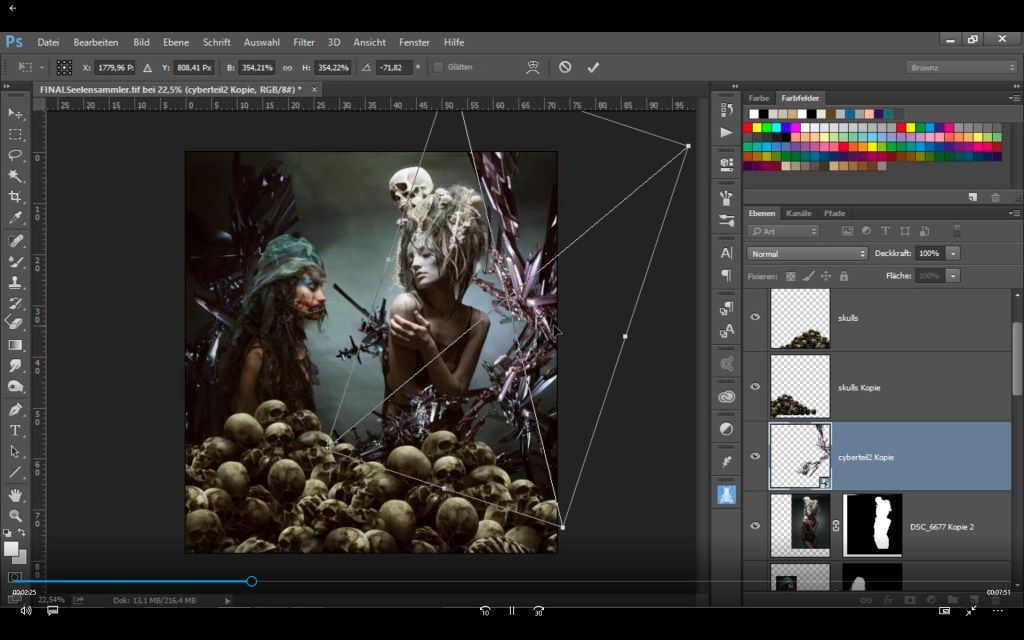Image resolution: width=1024 pixels, height=640 pixels.
Task: Select the Type tool
Action: (x=15, y=430)
